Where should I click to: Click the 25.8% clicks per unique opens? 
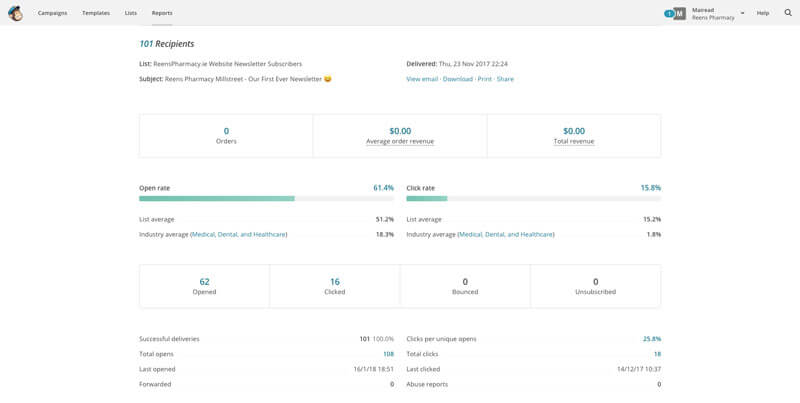(x=652, y=339)
